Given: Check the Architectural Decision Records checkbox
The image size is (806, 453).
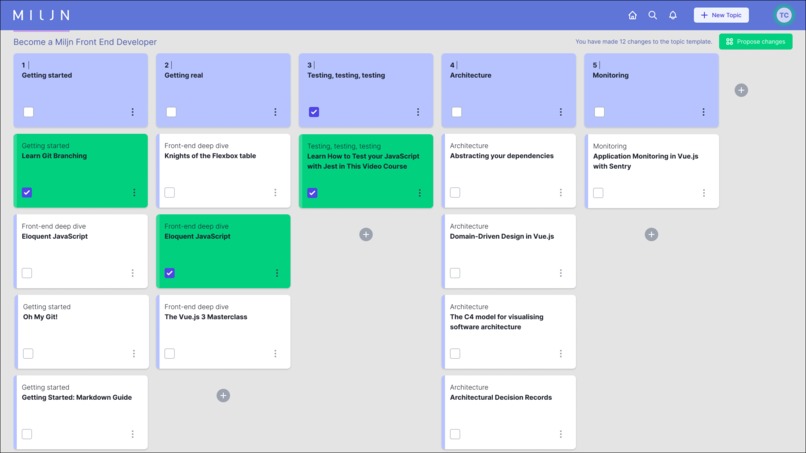Looking at the screenshot, I should pyautogui.click(x=455, y=434).
